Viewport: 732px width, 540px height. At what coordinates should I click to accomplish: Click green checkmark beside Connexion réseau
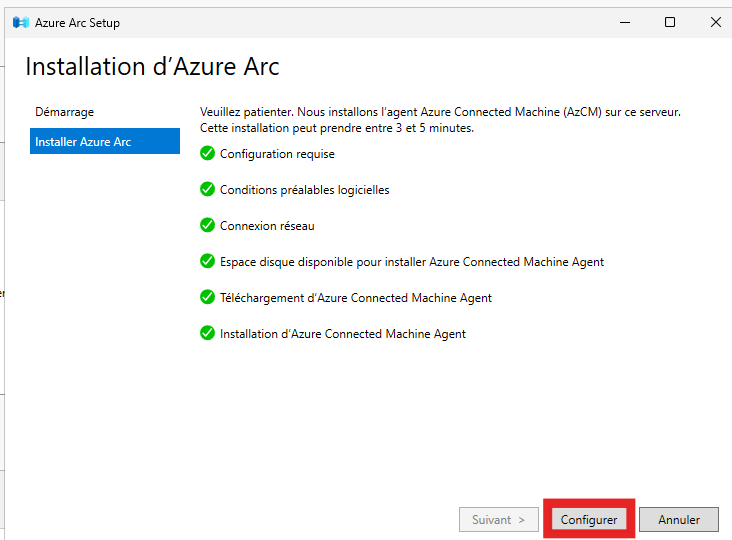pos(207,225)
